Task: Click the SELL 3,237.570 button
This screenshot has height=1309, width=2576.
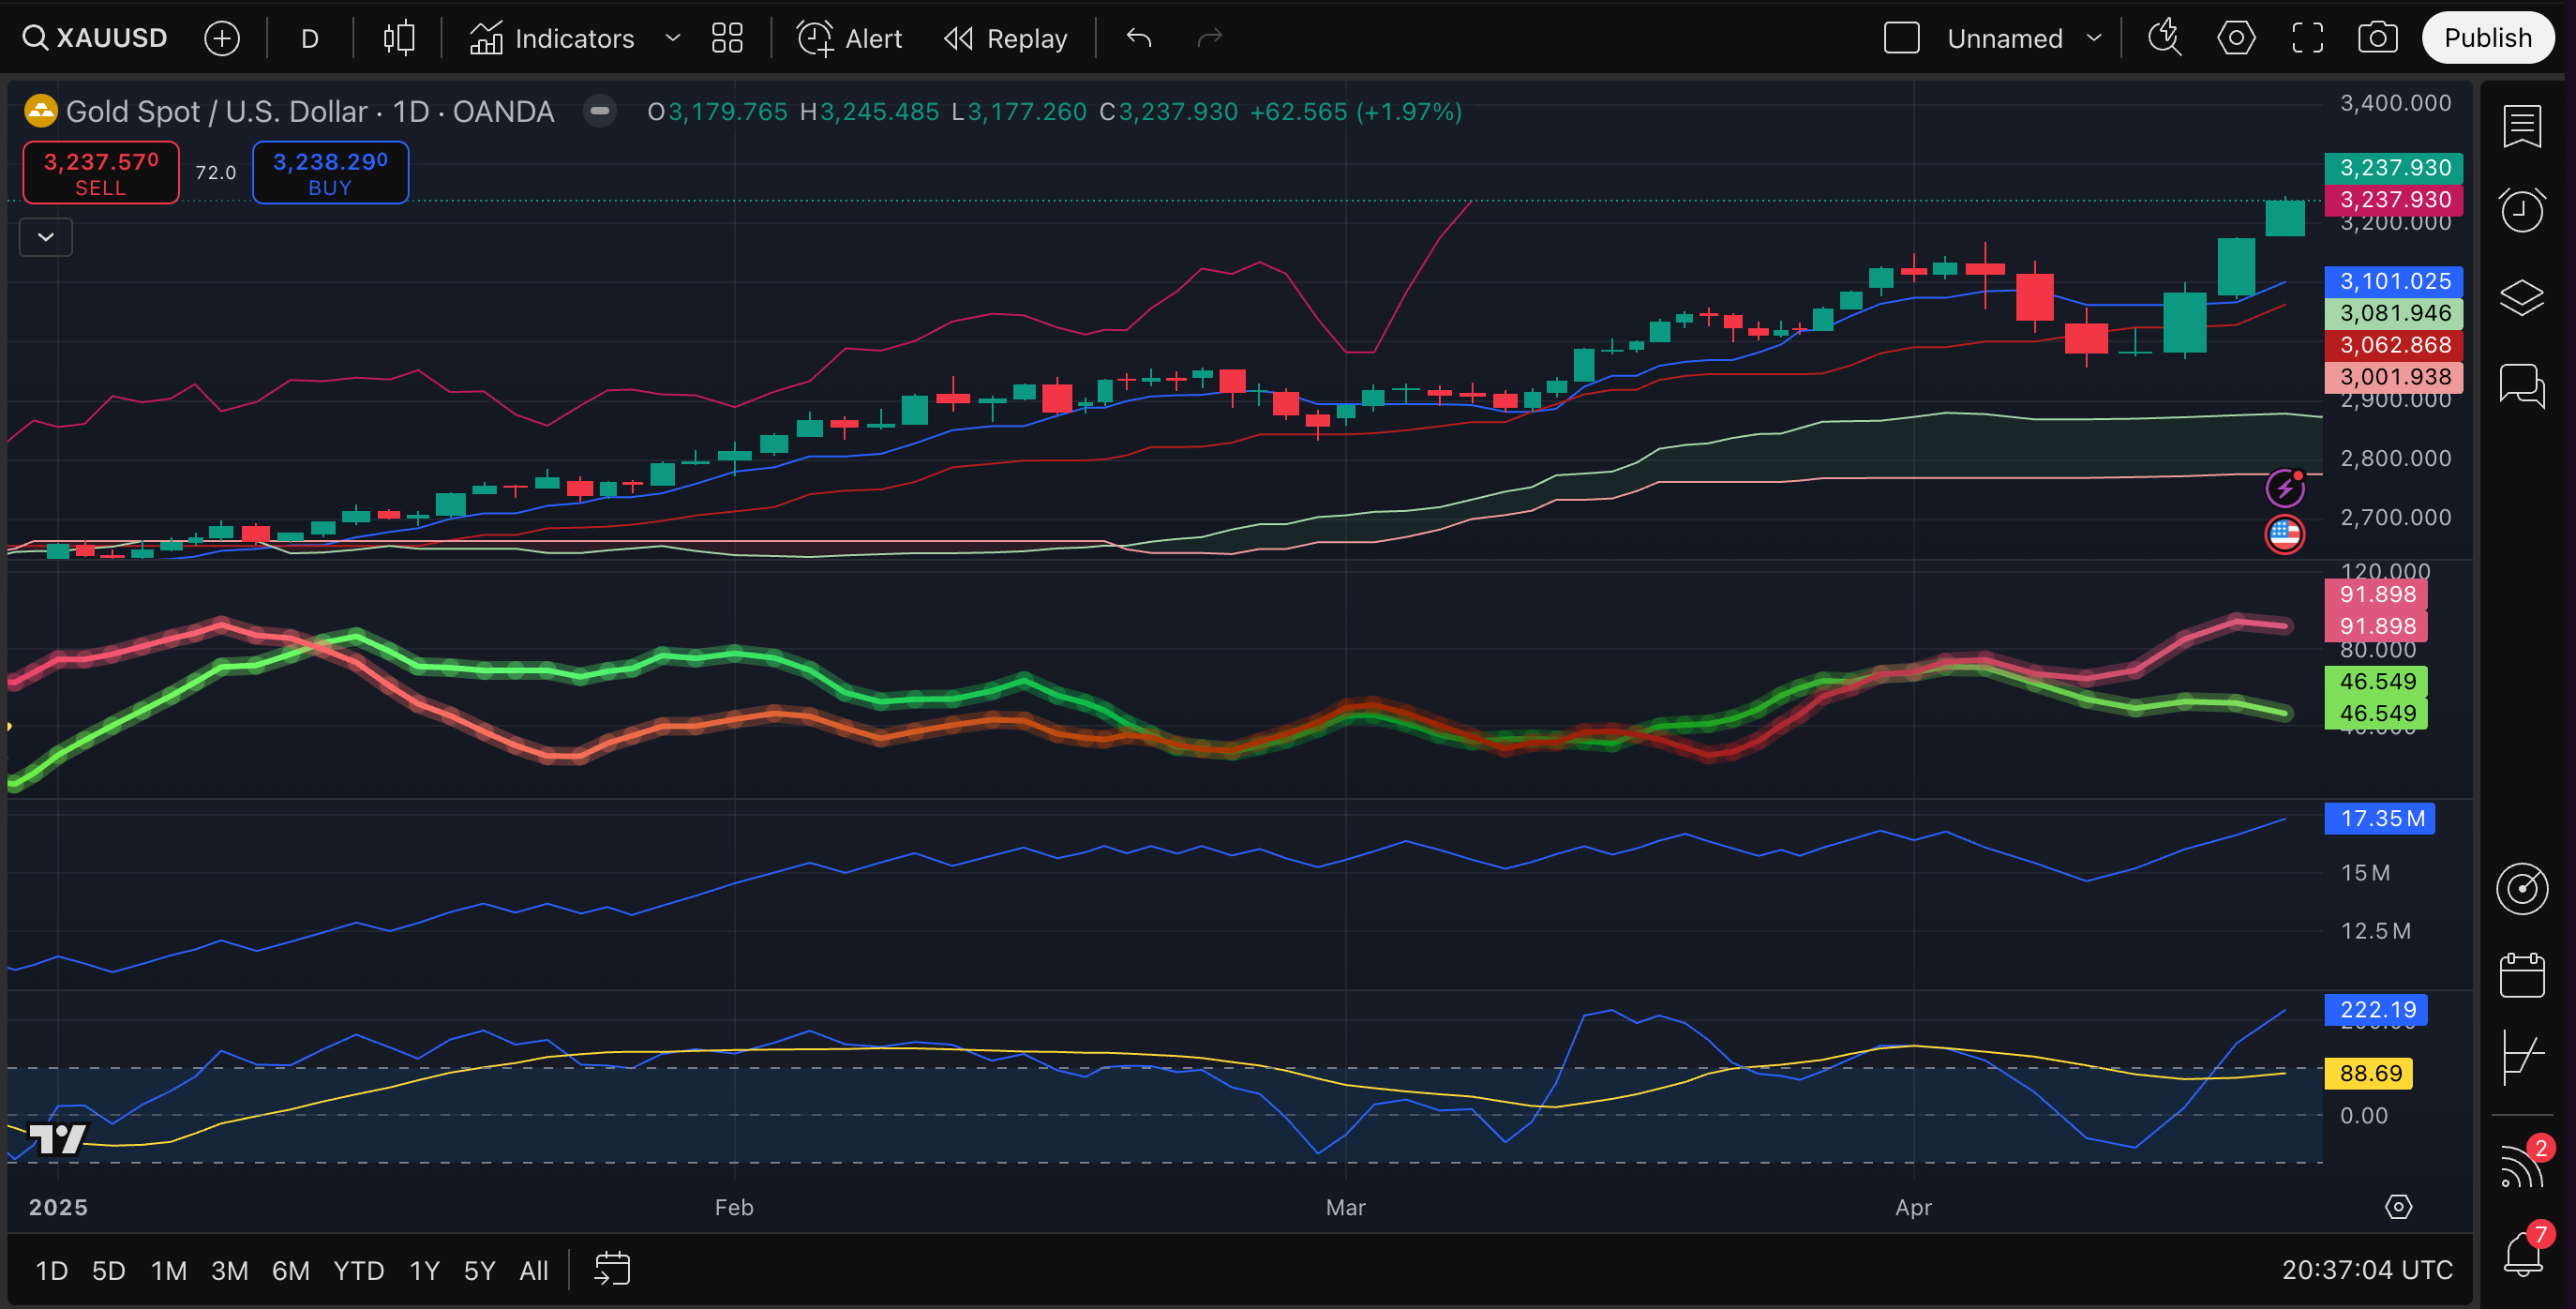Action: tap(101, 173)
